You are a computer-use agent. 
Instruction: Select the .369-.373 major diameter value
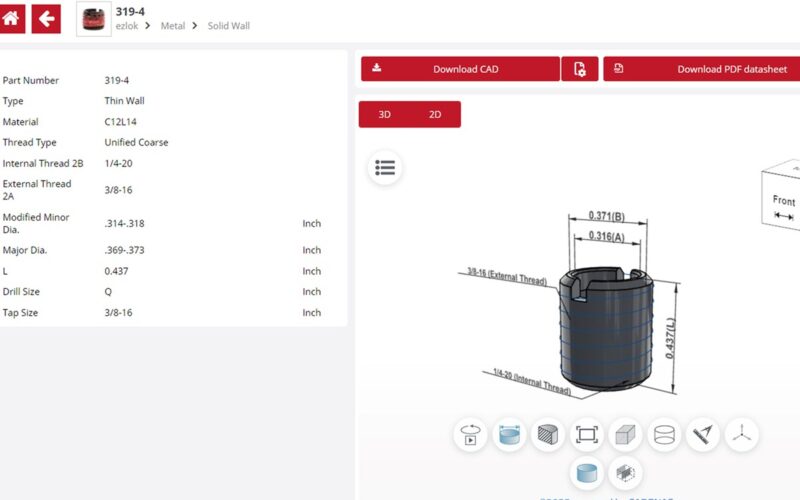click(x=124, y=250)
